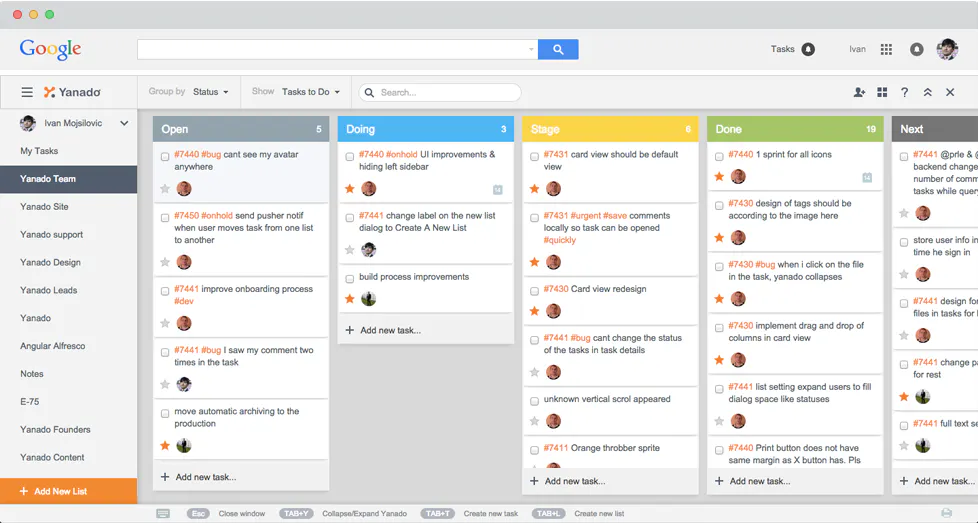Expand the Ivan Mojsilovic user menu chevron

click(124, 123)
